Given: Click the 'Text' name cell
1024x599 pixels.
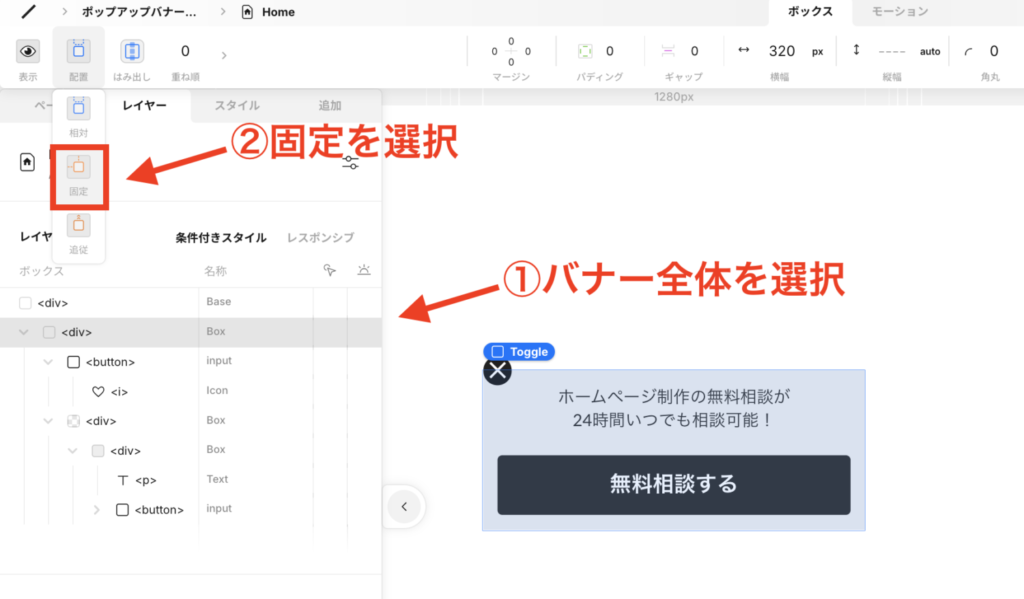Looking at the screenshot, I should [x=217, y=479].
